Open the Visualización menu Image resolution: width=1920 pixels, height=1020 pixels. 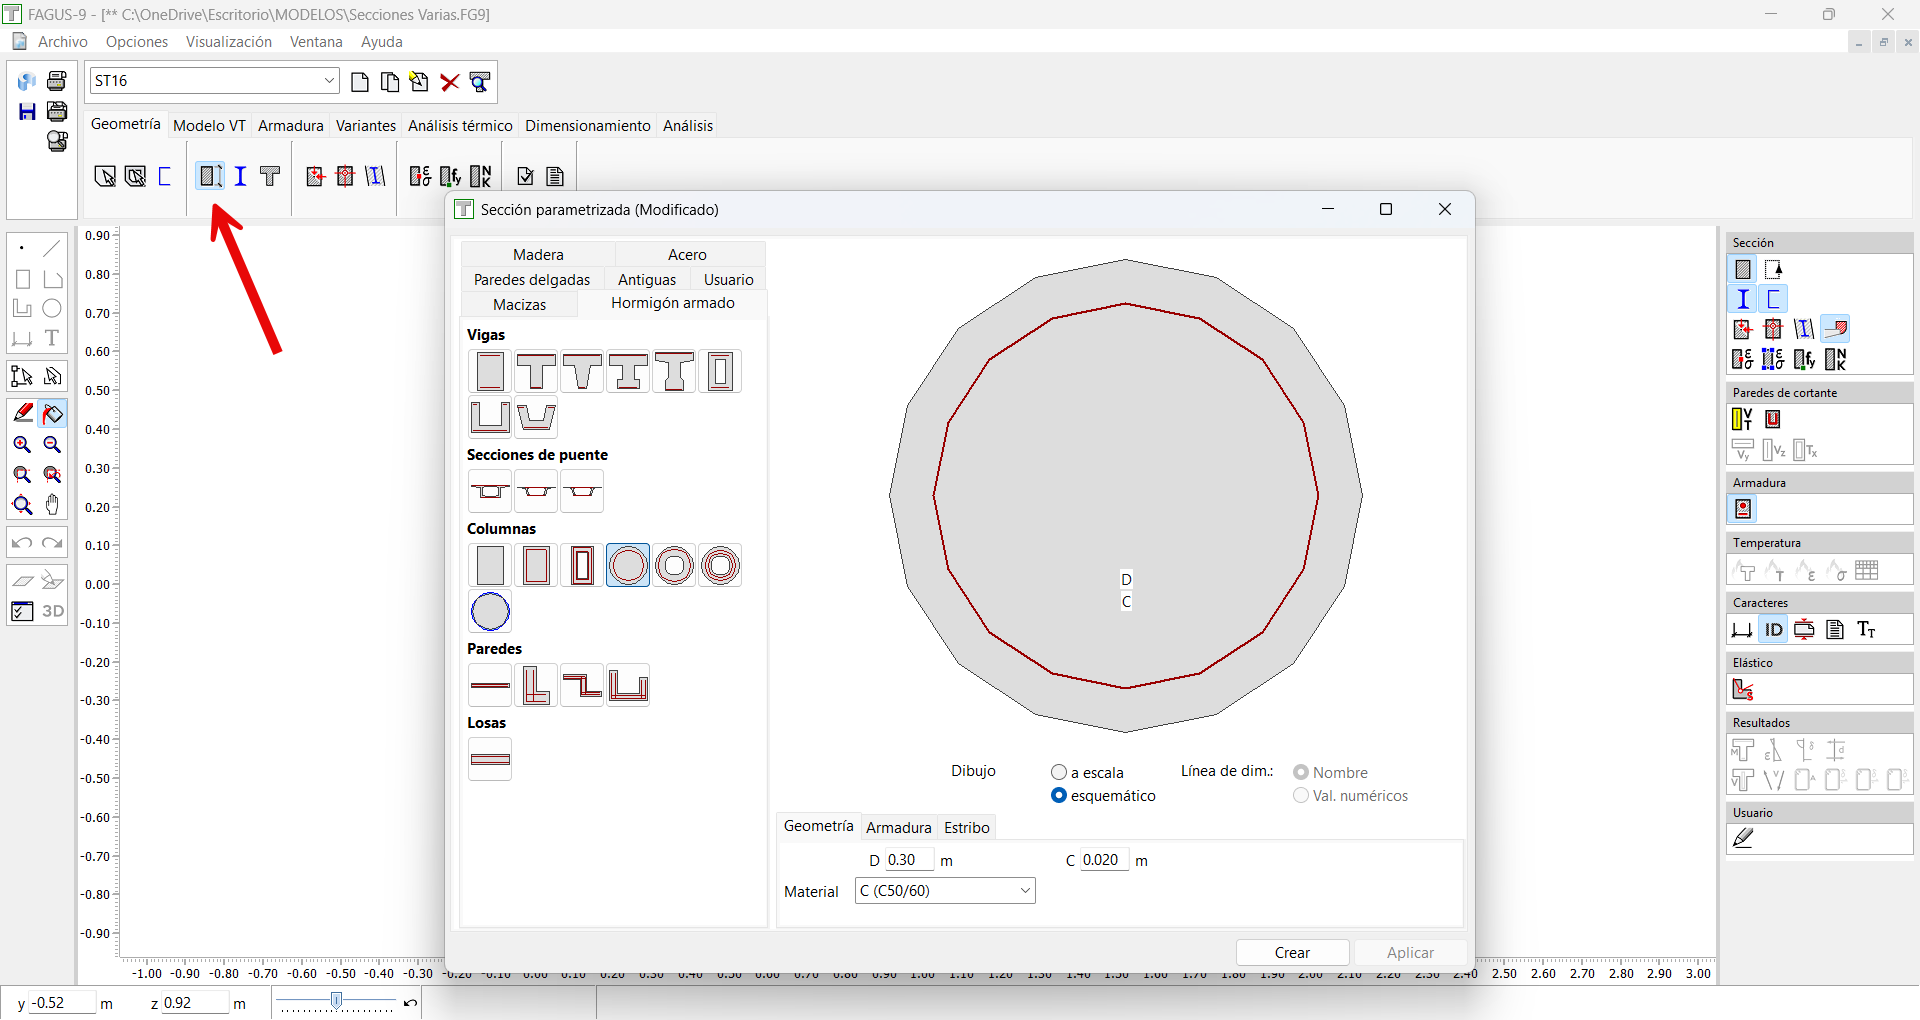coord(228,42)
